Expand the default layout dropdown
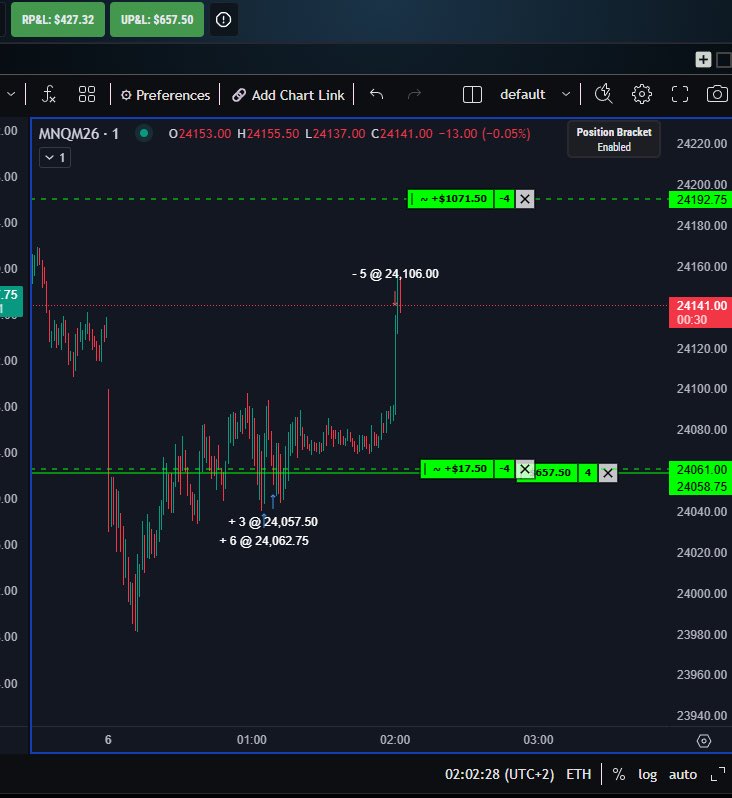Viewport: 732px width, 798px height. 566,95
